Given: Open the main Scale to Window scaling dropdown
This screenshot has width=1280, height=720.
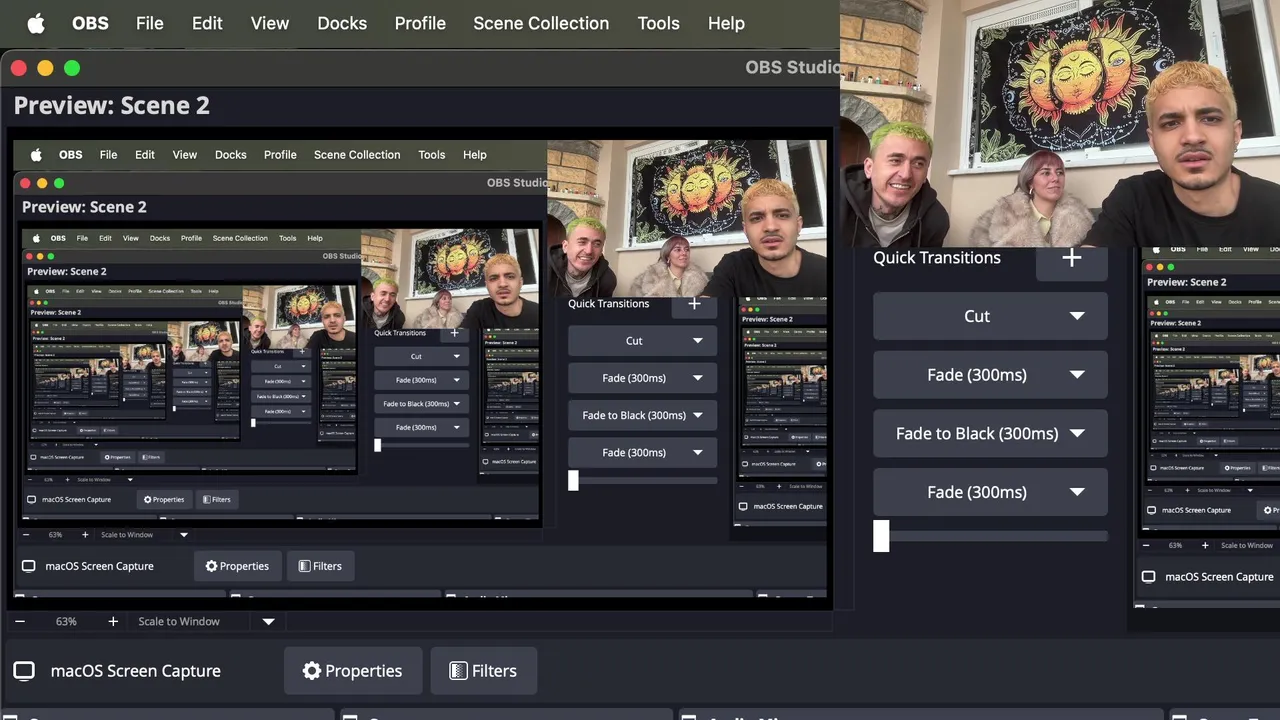Looking at the screenshot, I should 205,621.
